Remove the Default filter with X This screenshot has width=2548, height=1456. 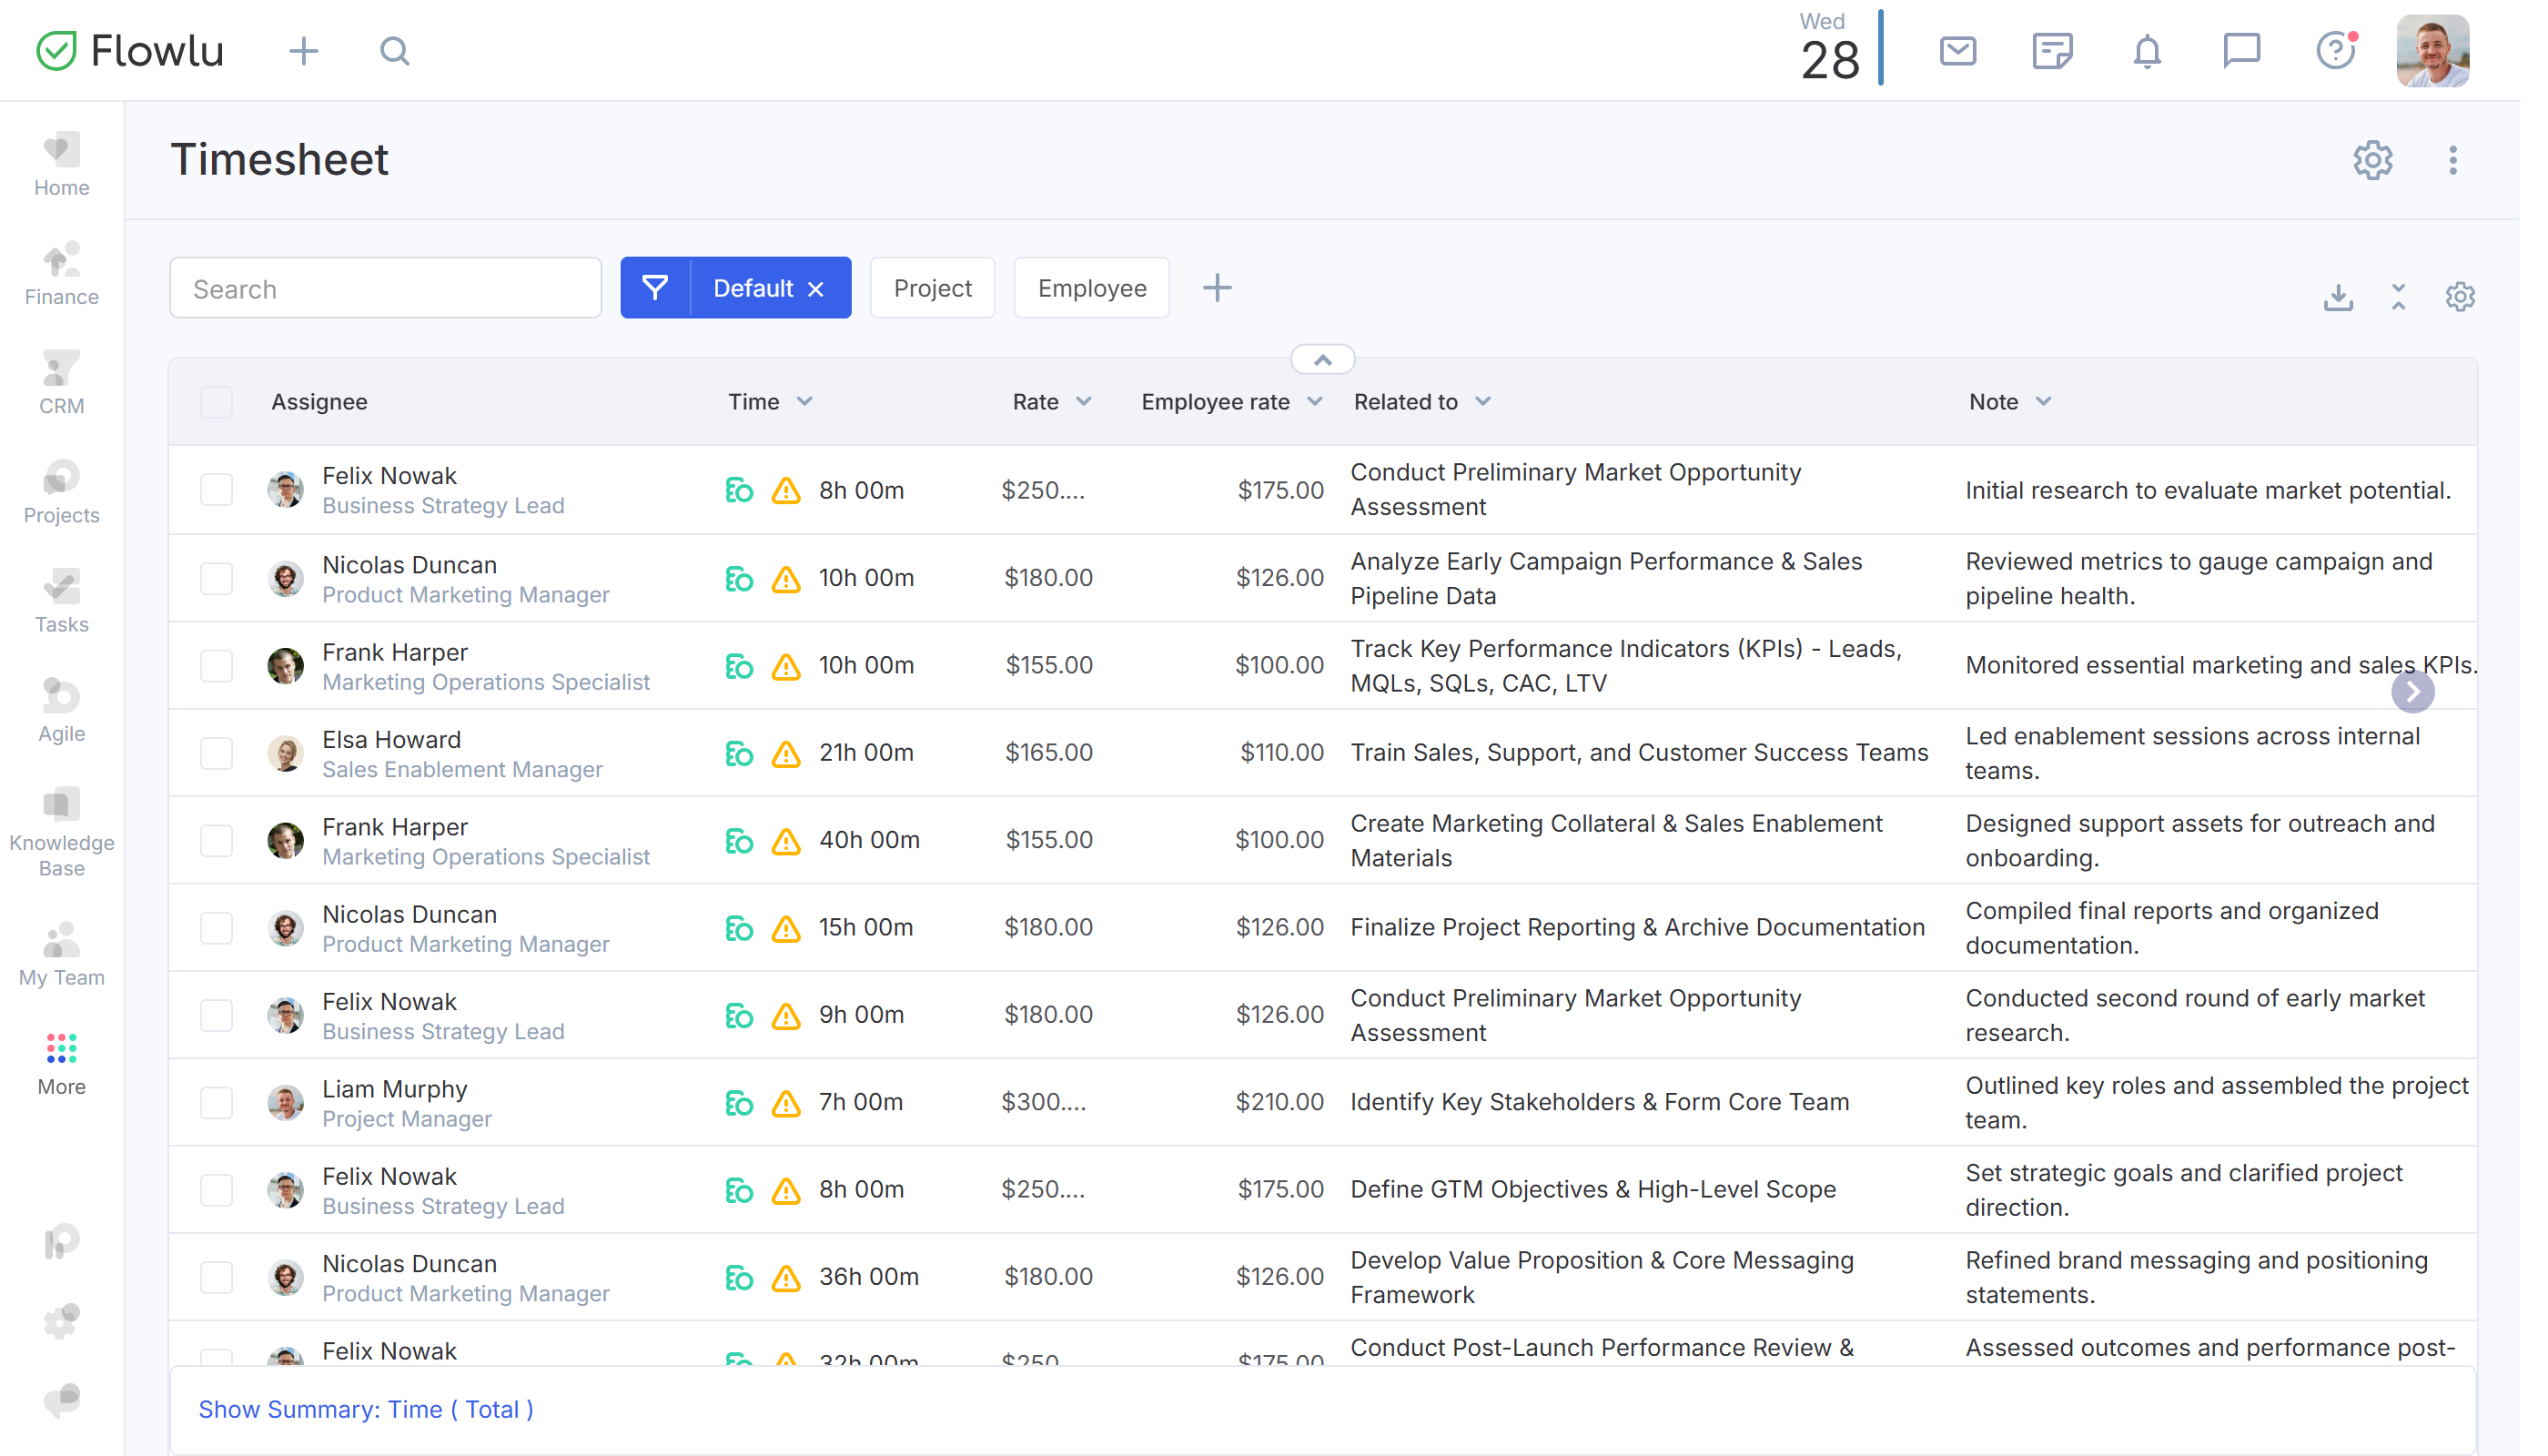tap(816, 289)
